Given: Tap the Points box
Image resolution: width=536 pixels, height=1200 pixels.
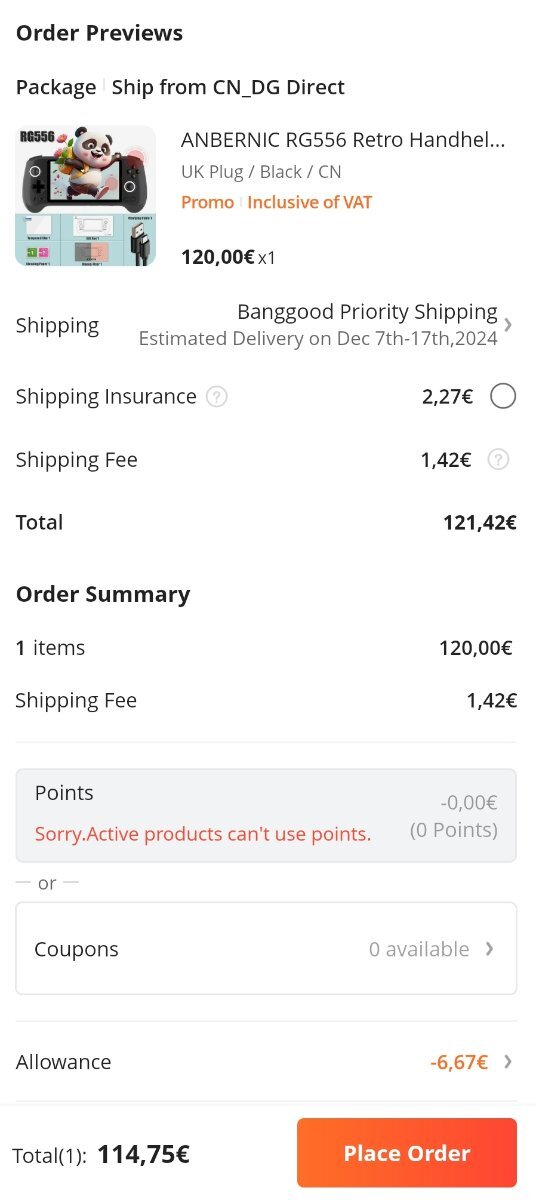Looking at the screenshot, I should click(266, 815).
